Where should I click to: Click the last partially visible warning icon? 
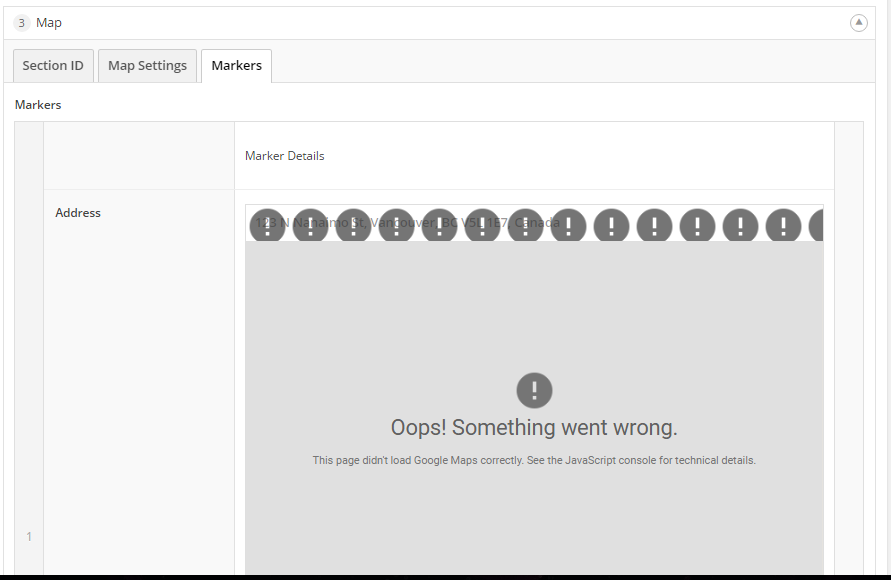816,226
